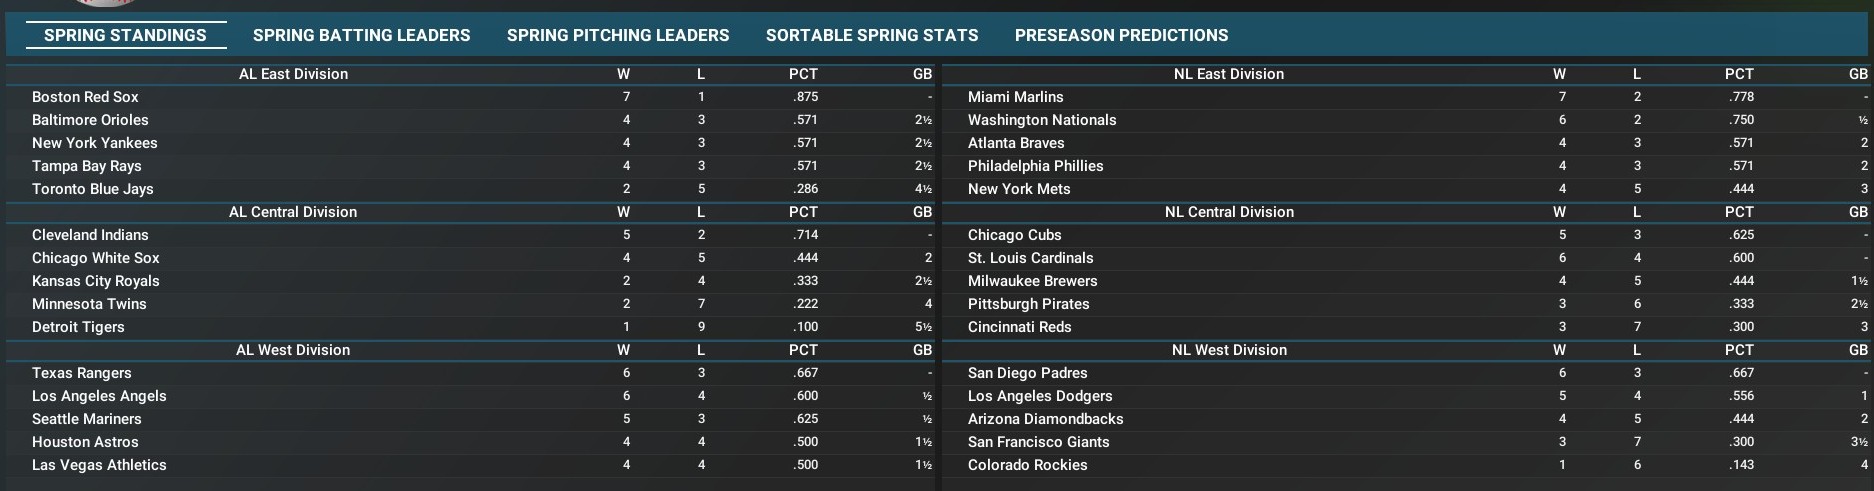Image resolution: width=1874 pixels, height=491 pixels.
Task: Click the NL West Division header
Action: click(x=1229, y=350)
